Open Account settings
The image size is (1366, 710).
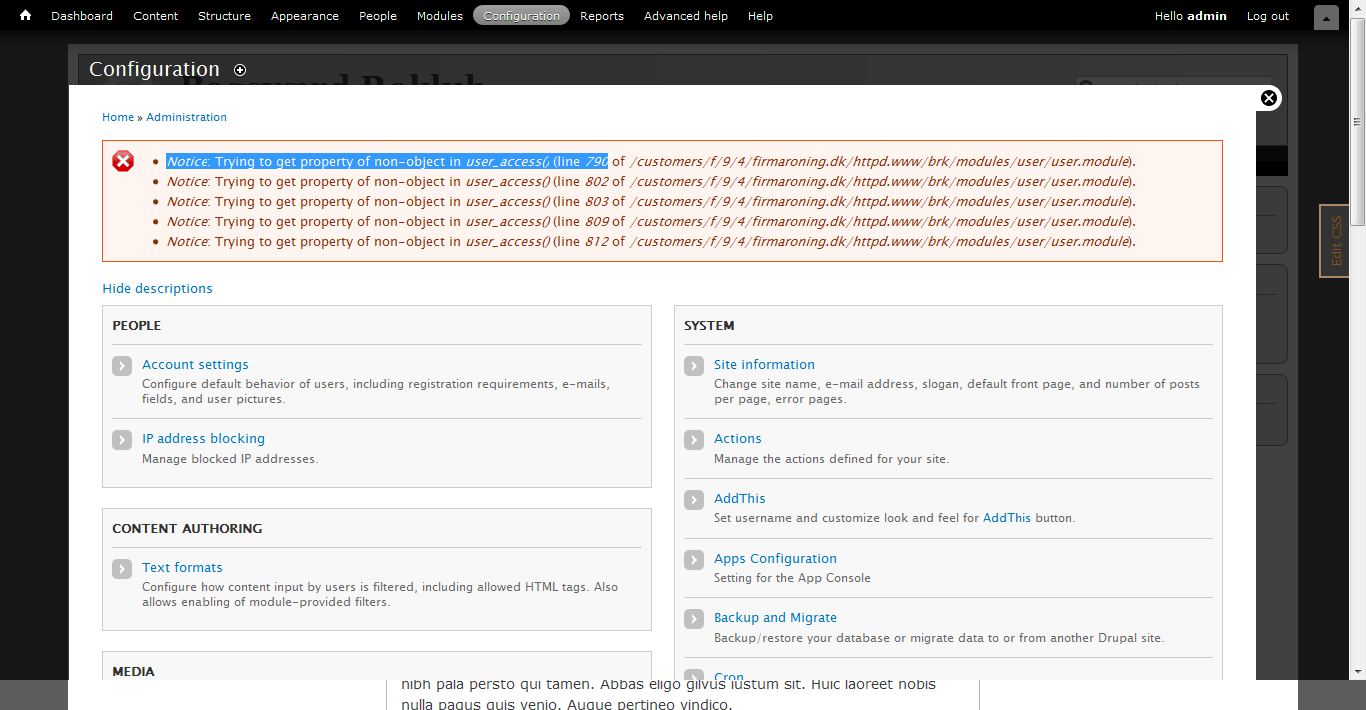tap(195, 365)
